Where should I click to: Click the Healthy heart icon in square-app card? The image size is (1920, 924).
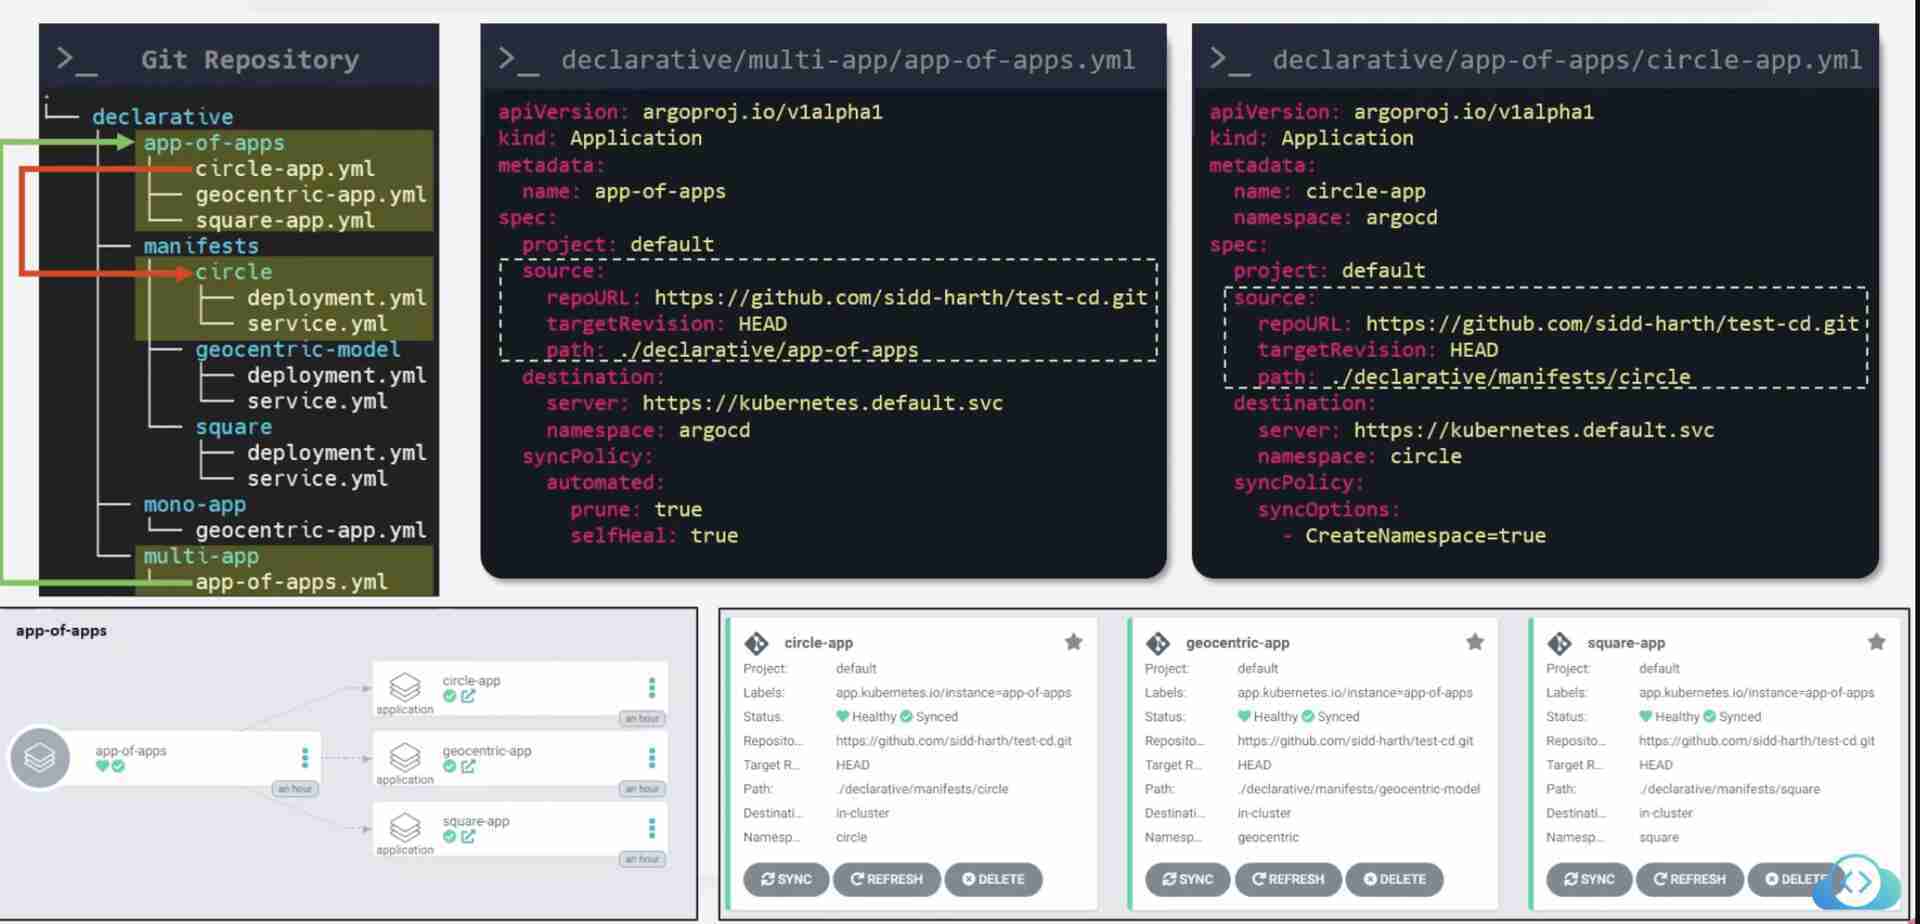coord(1645,716)
